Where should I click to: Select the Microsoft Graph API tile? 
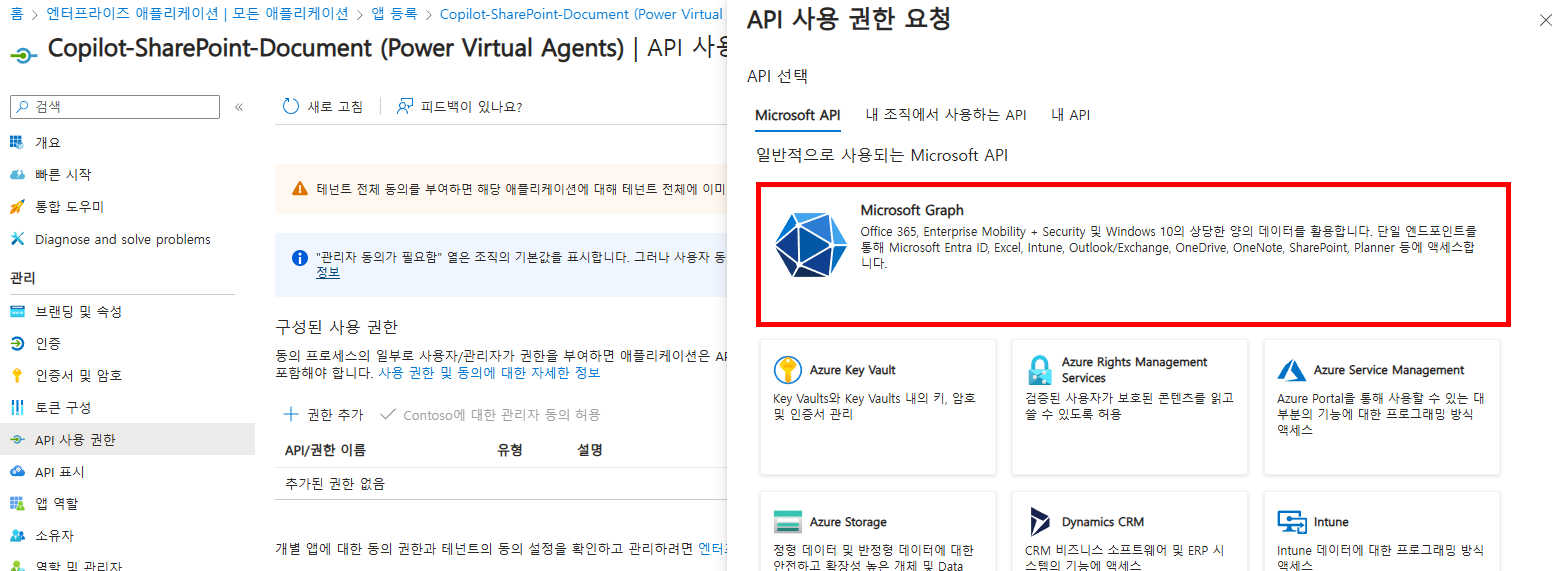click(1132, 254)
